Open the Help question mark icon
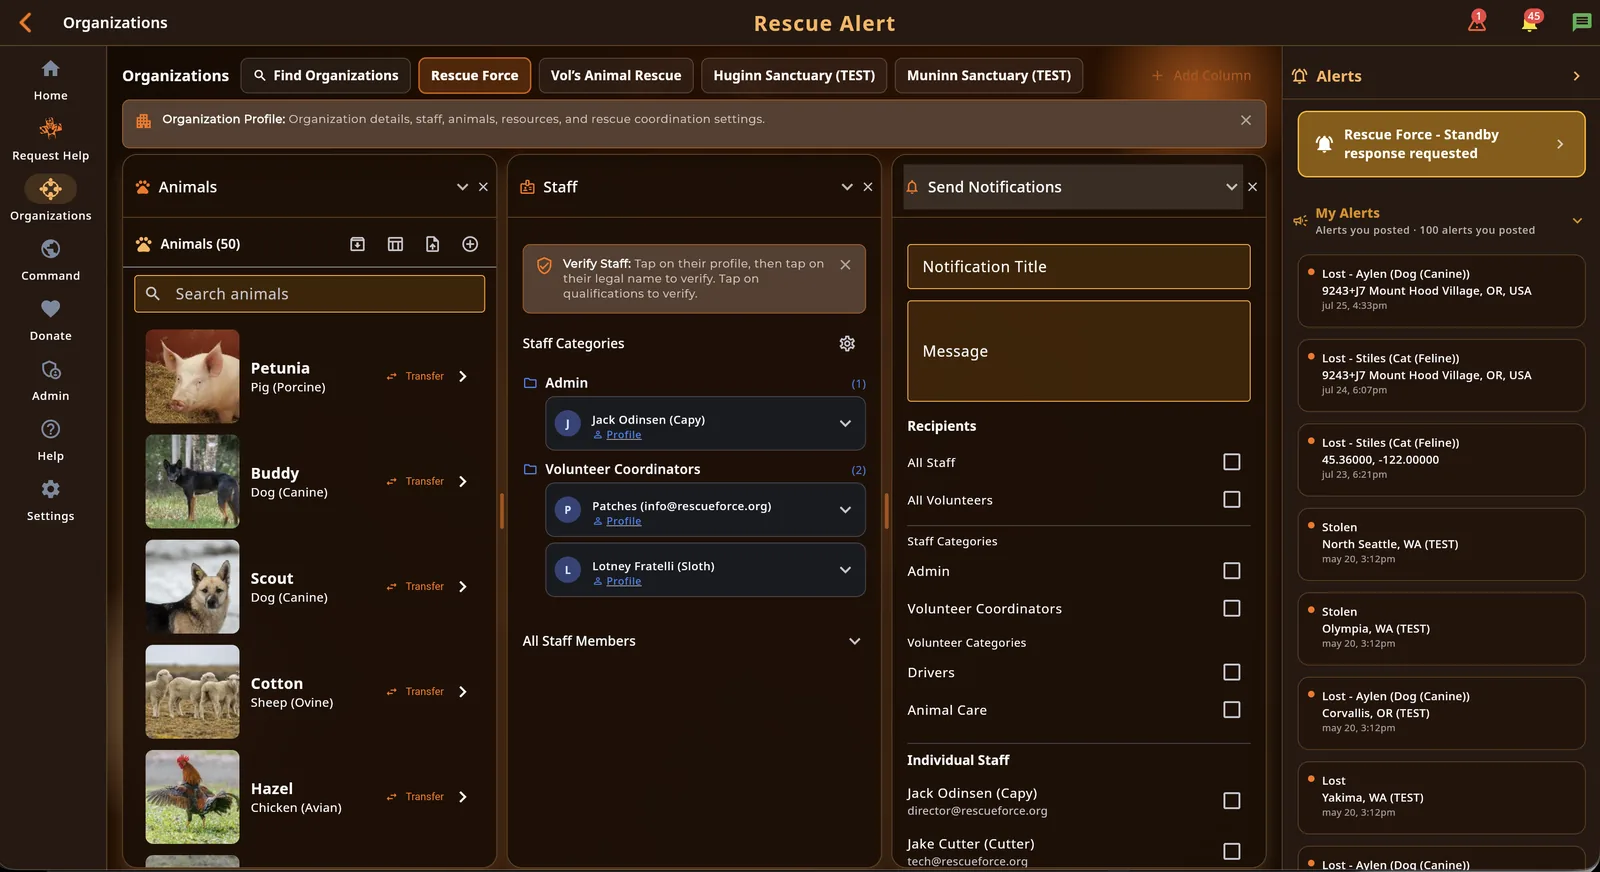1600x872 pixels. click(x=50, y=429)
